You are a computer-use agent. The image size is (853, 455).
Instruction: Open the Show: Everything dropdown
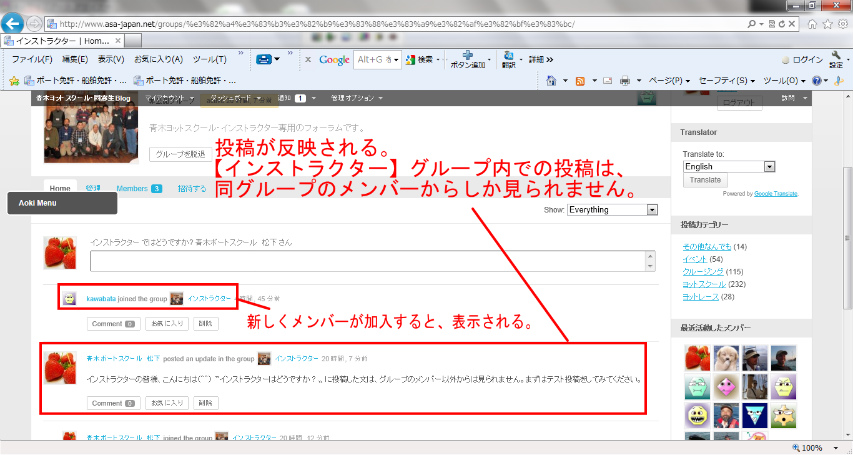(612, 210)
